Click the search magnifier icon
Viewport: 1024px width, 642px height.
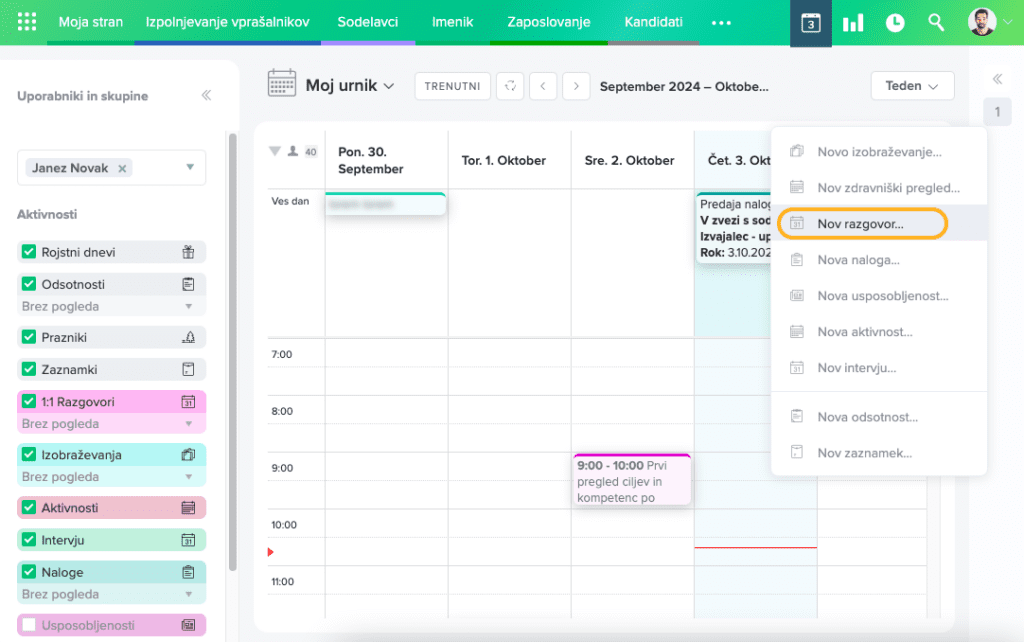point(936,23)
